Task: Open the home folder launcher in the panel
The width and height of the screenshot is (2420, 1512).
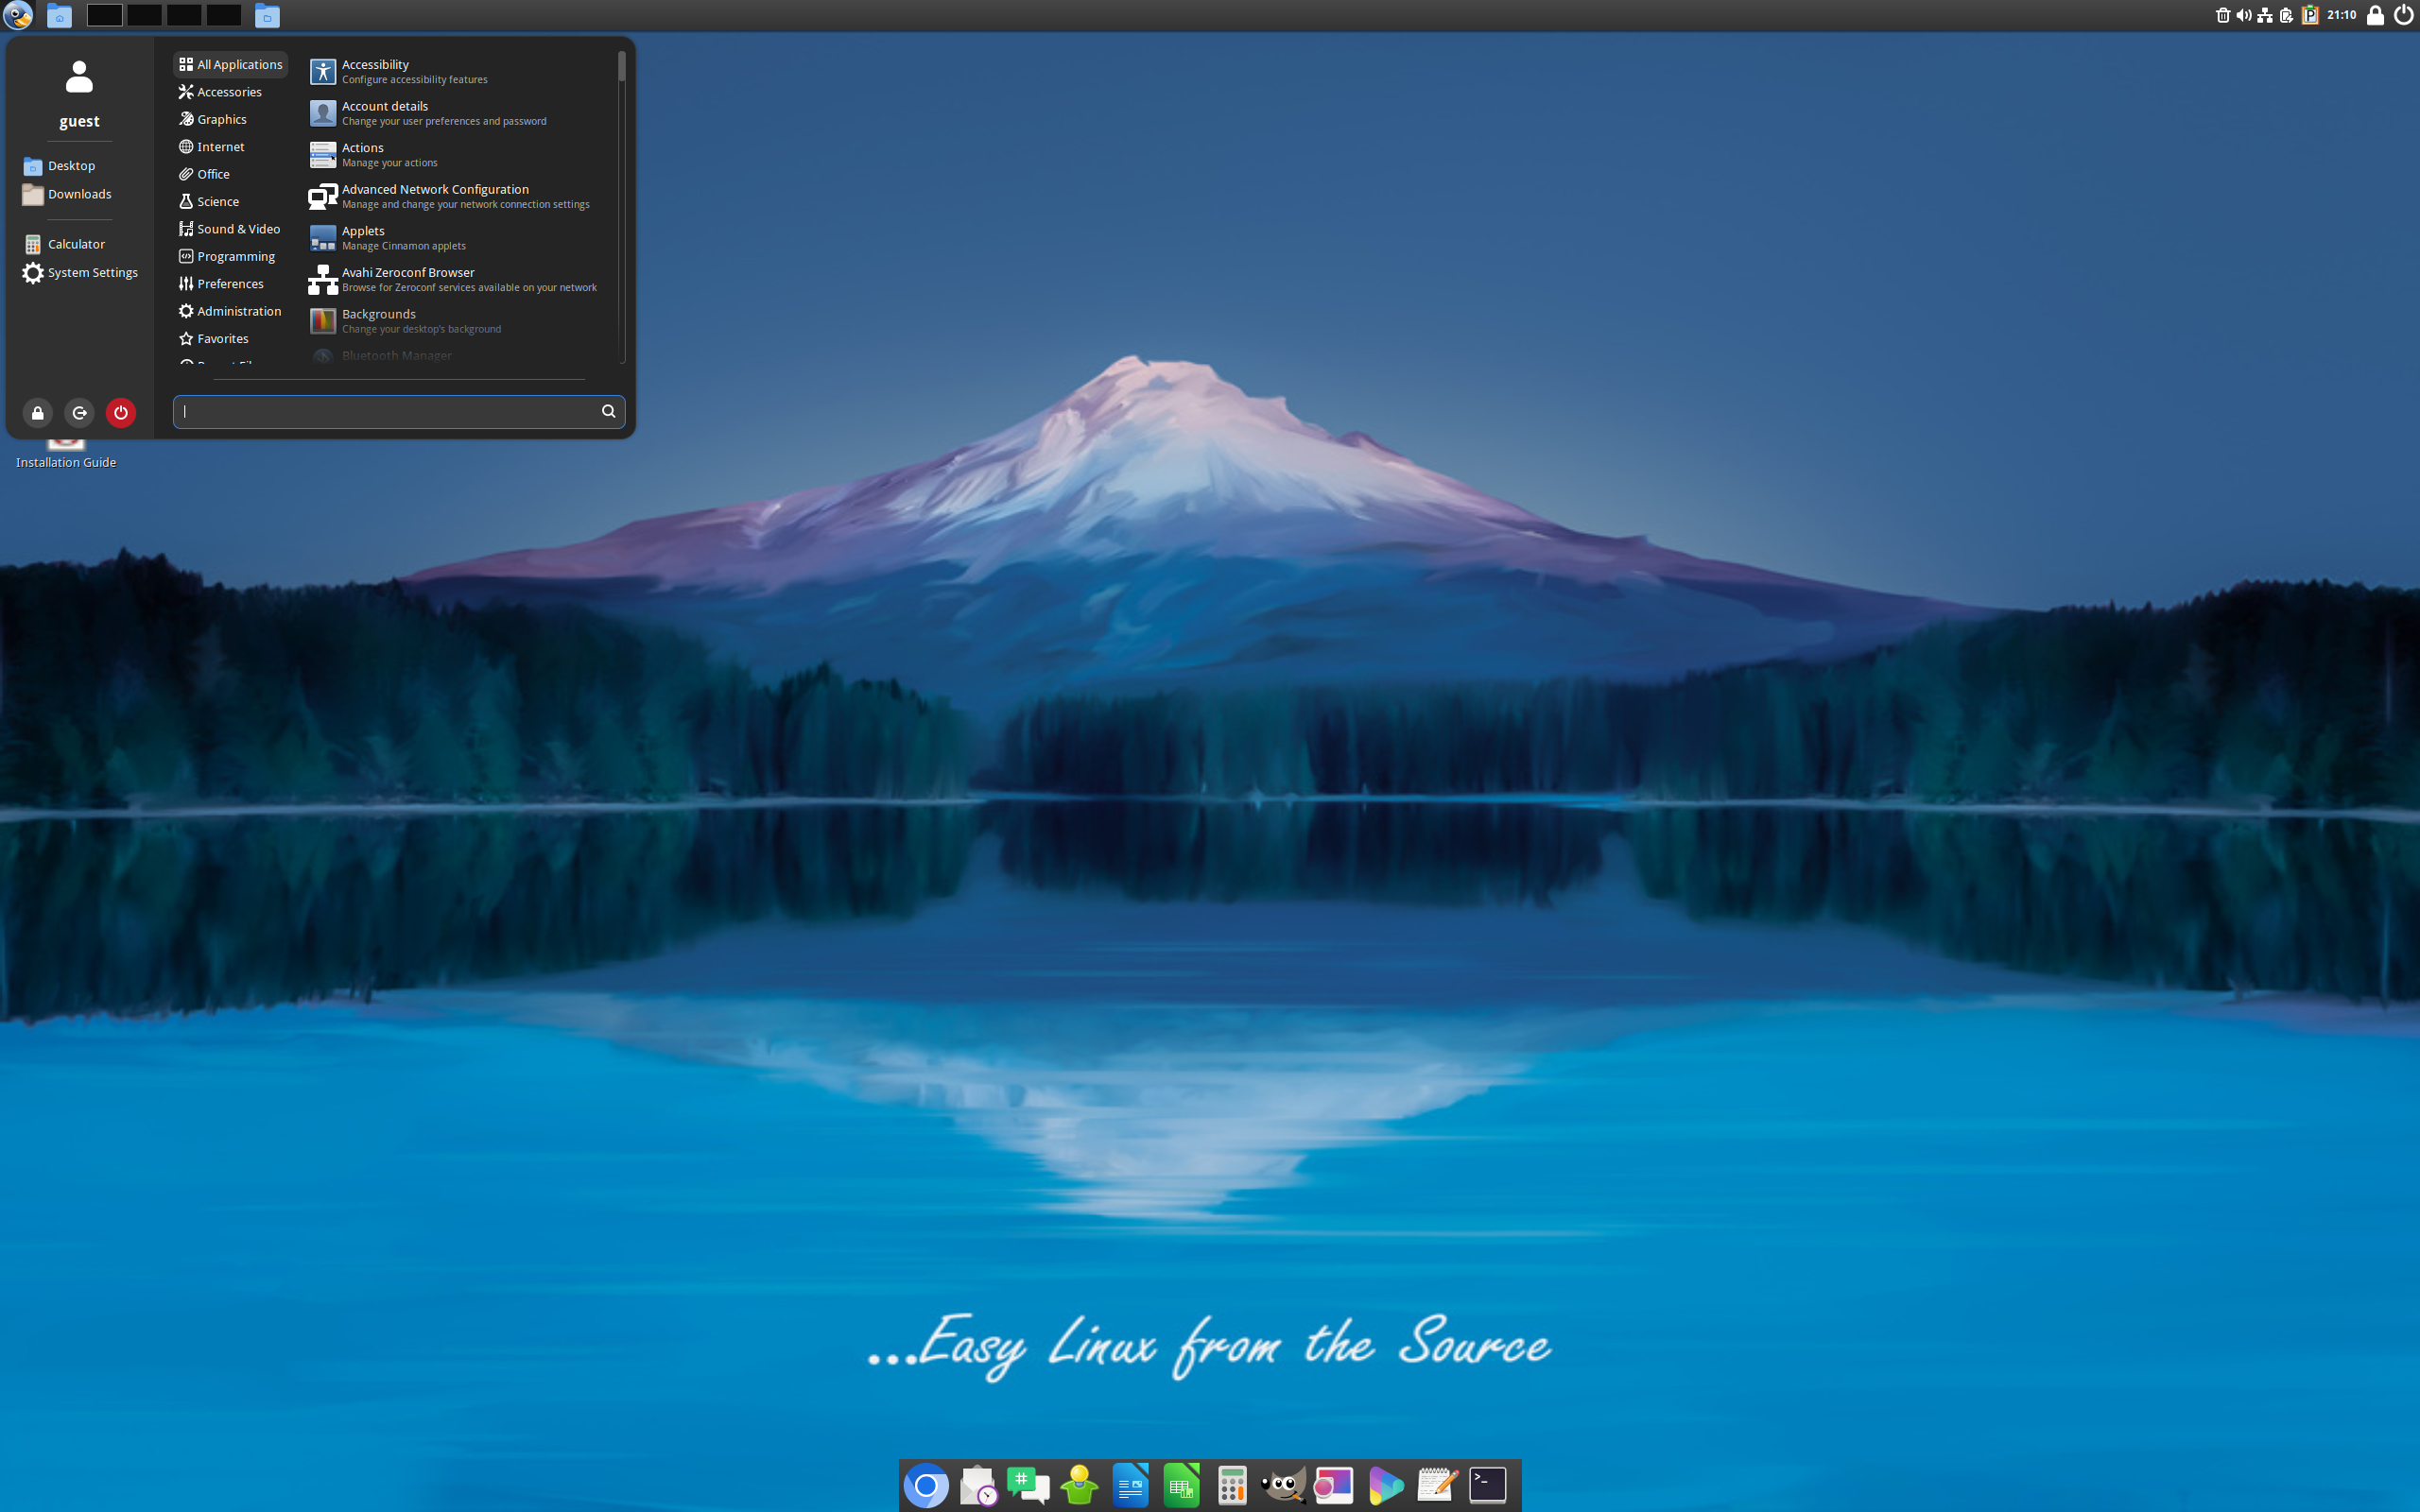Action: tap(59, 15)
